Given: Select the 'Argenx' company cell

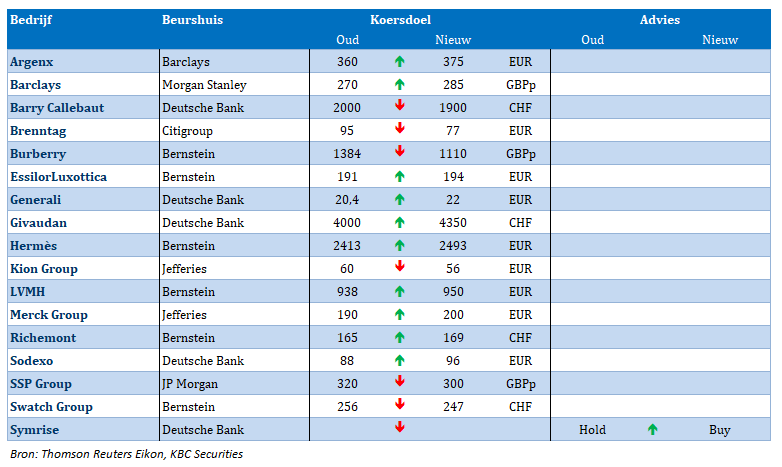Looking at the screenshot, I should click(x=83, y=61).
